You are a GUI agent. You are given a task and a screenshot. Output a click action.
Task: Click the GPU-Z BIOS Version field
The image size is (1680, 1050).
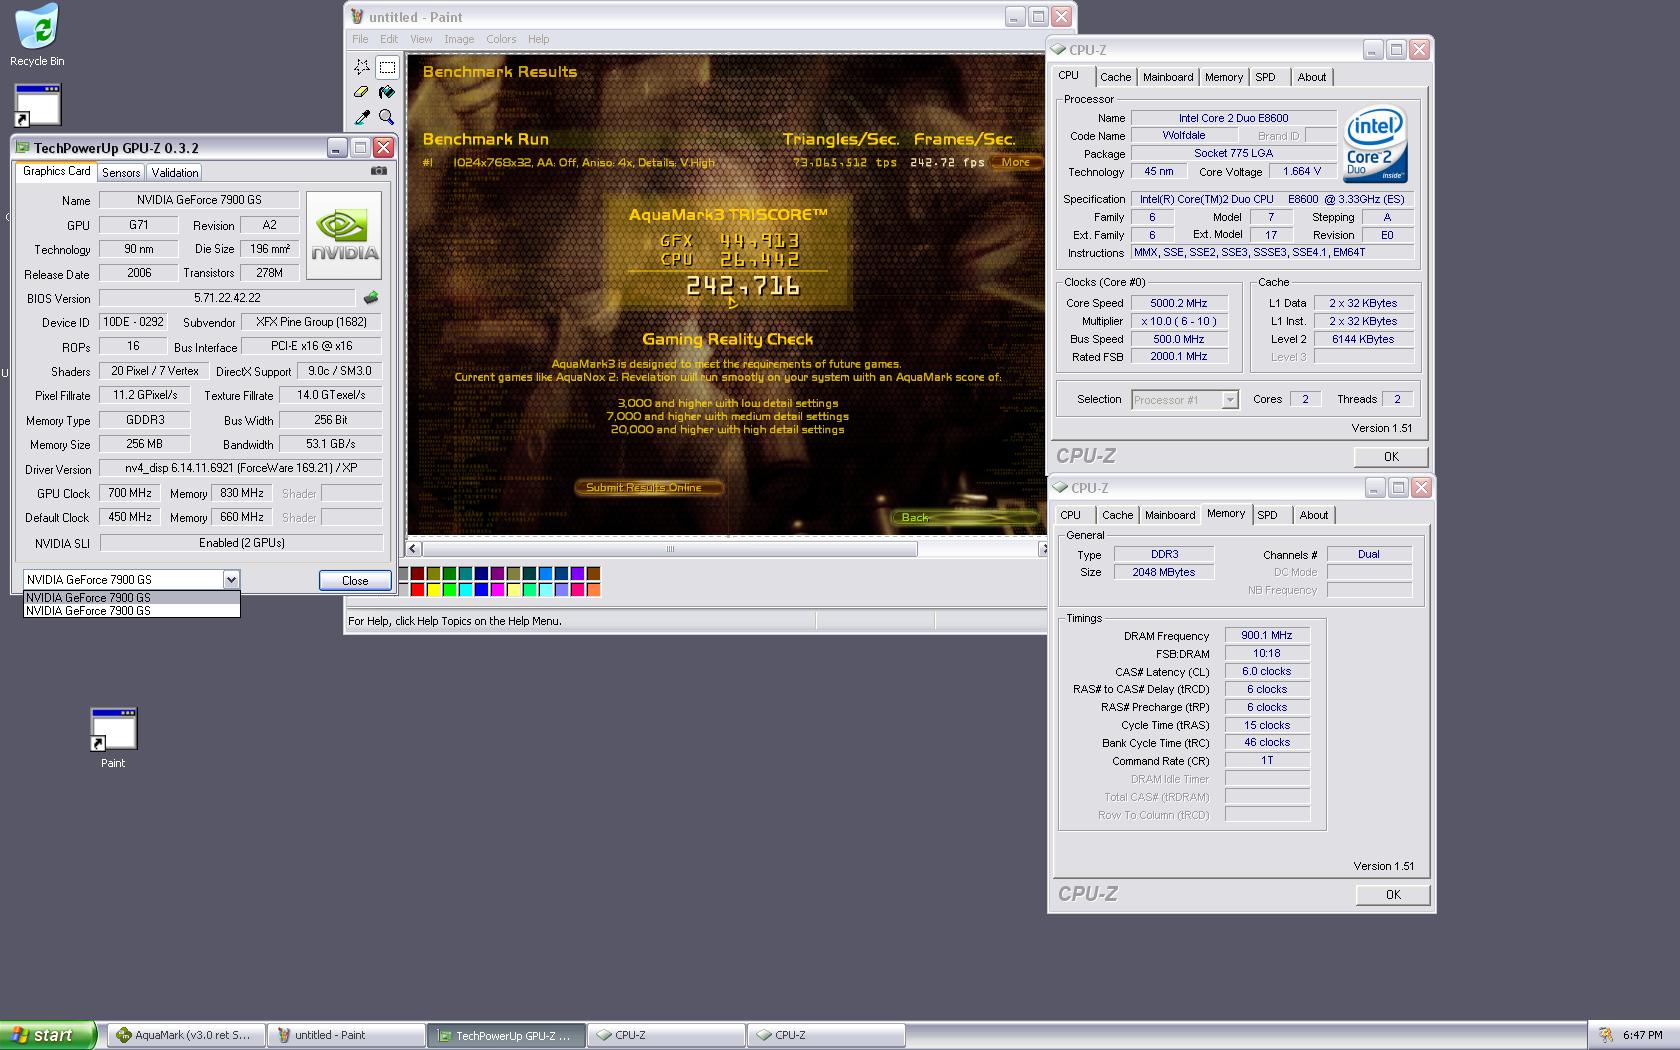pyautogui.click(x=227, y=298)
